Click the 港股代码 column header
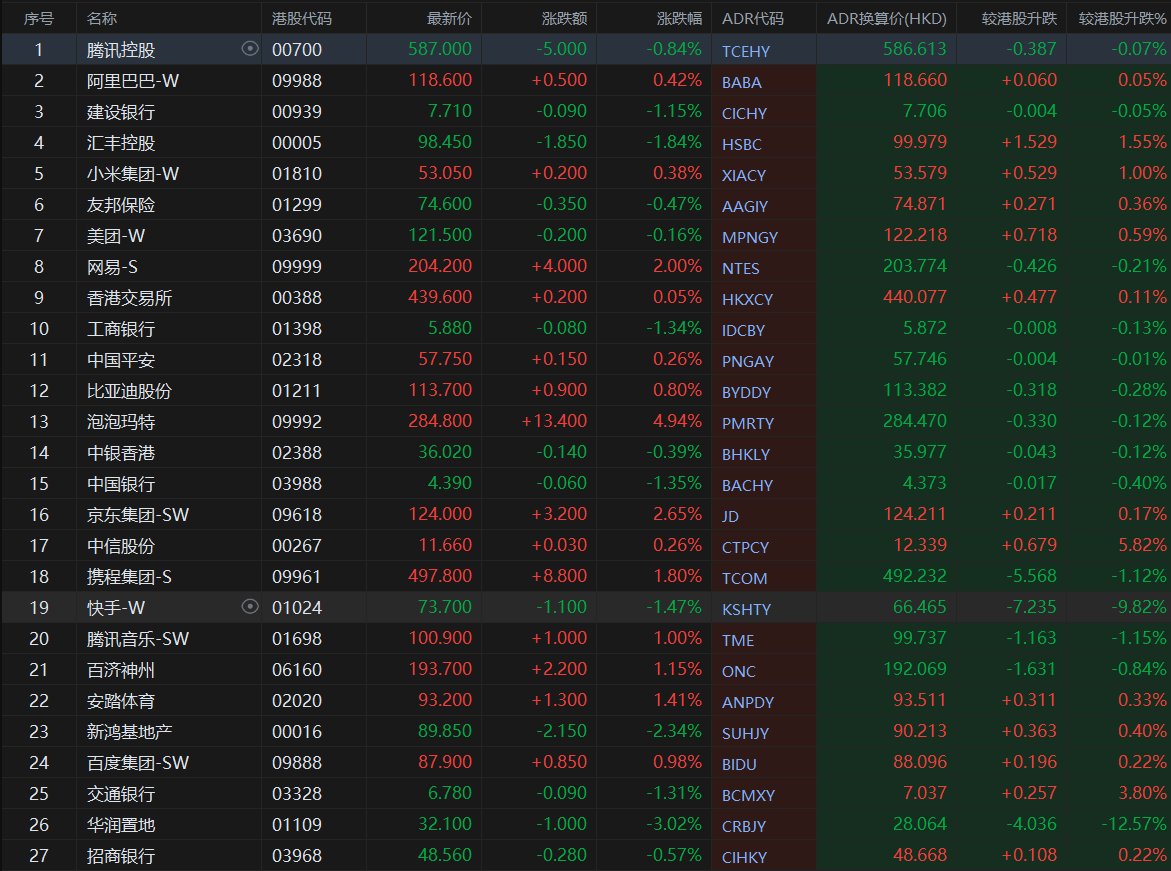Image resolution: width=1171 pixels, height=871 pixels. pos(302,19)
